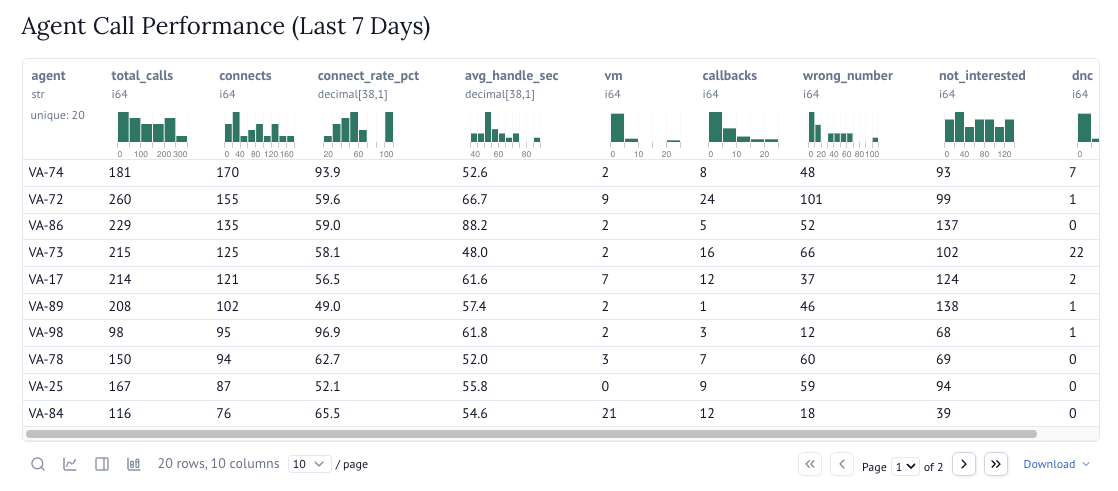The height and width of the screenshot is (491, 1118).
Task: Open the table search tool
Action: 37,464
